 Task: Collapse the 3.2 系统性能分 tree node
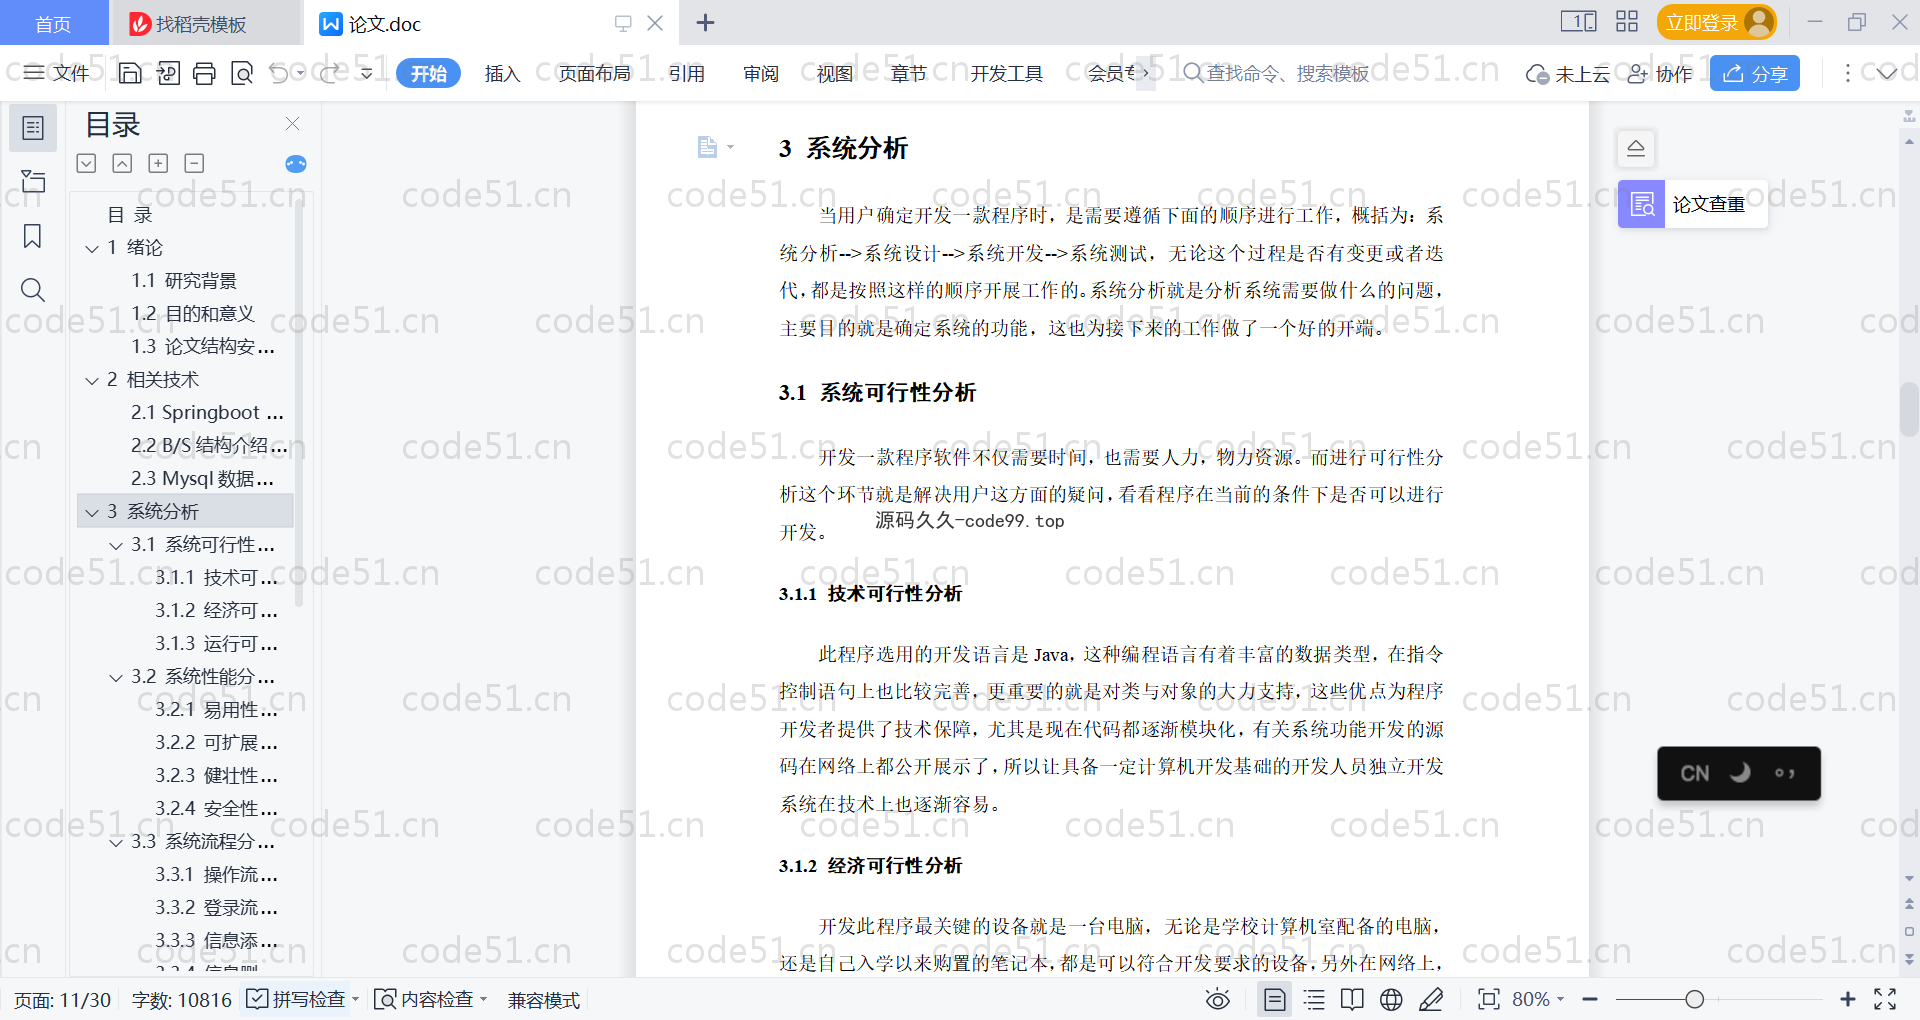116,678
